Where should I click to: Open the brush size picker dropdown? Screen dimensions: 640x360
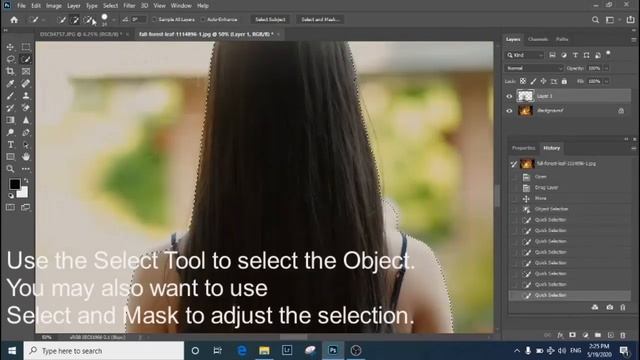click(113, 20)
